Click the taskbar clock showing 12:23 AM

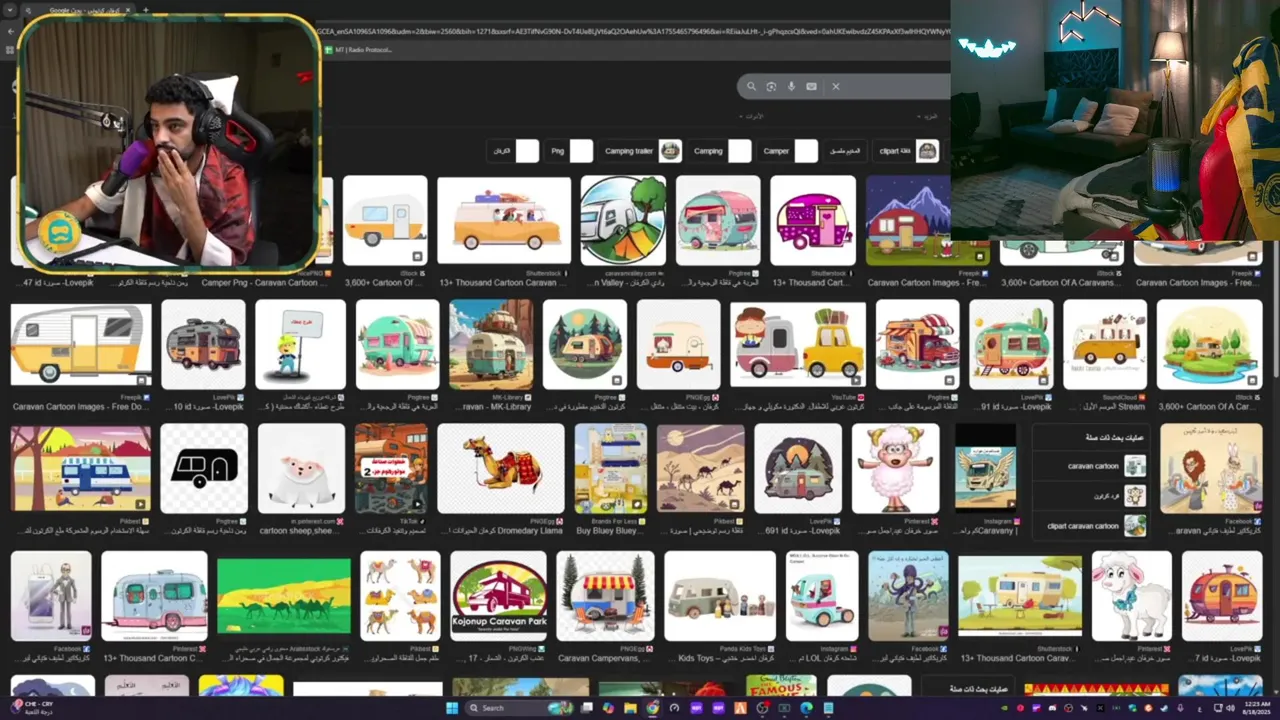tap(1257, 708)
